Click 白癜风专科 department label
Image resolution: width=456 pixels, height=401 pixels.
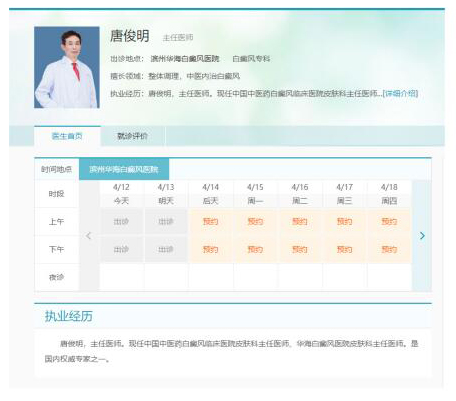(x=251, y=59)
